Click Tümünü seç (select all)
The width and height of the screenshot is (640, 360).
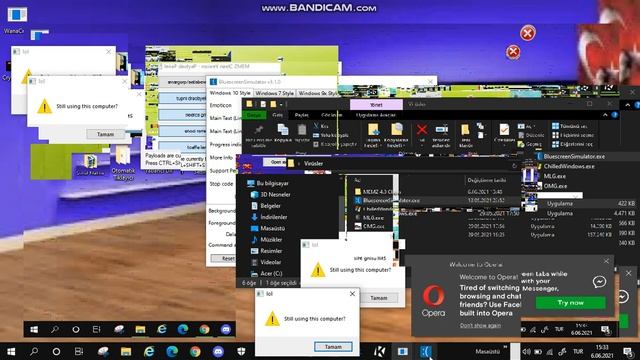tap(569, 126)
